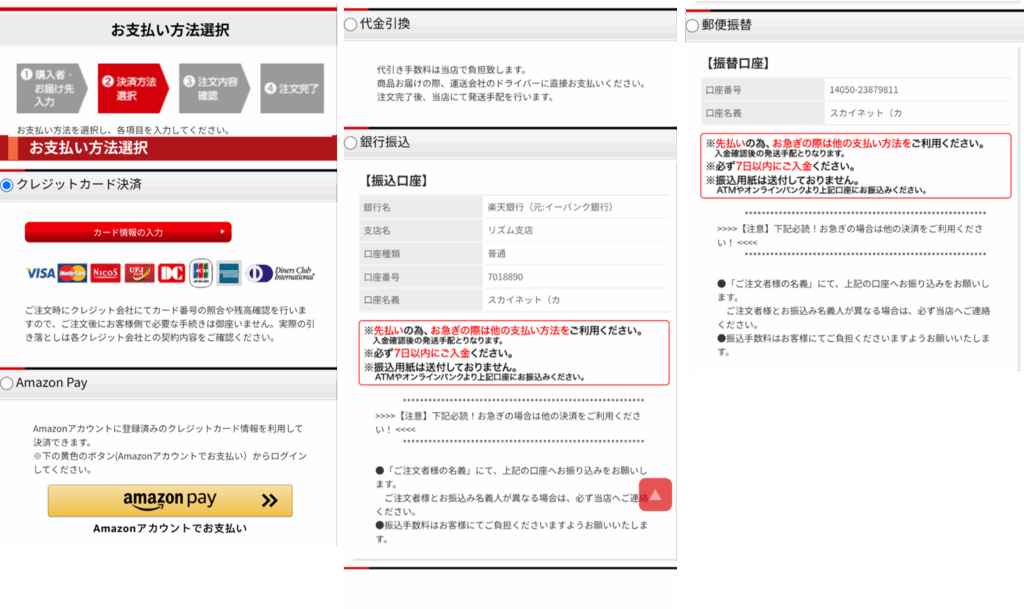The image size is (1024, 609).
Task: Select the Amazon Pay radio button
Action: [7, 383]
